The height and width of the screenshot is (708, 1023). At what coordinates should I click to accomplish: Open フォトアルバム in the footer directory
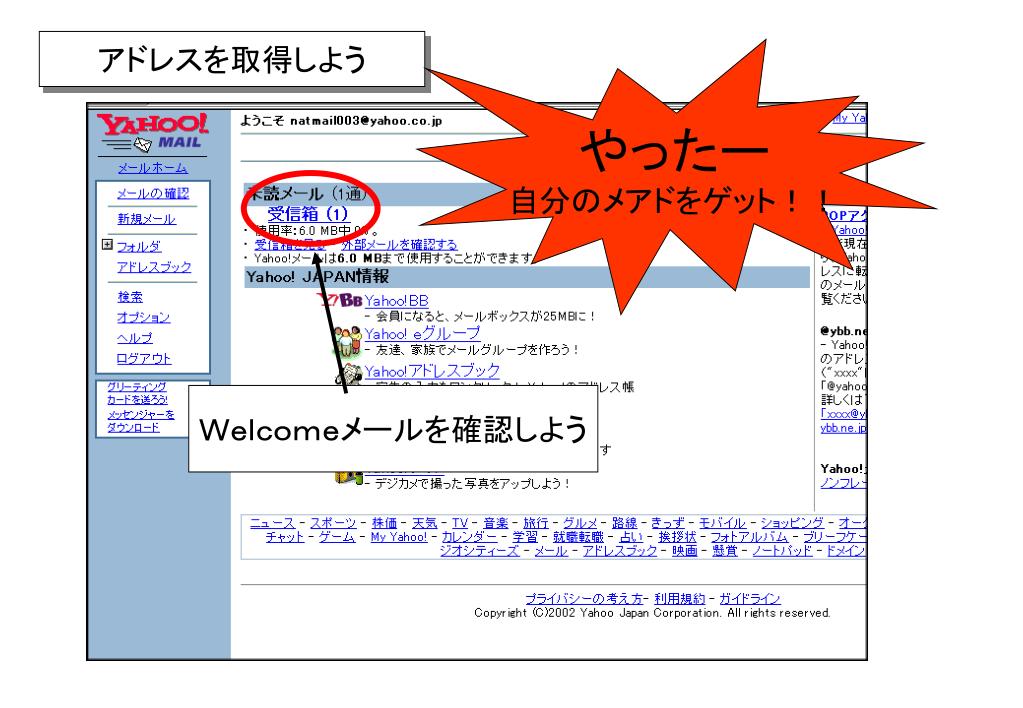click(x=749, y=536)
